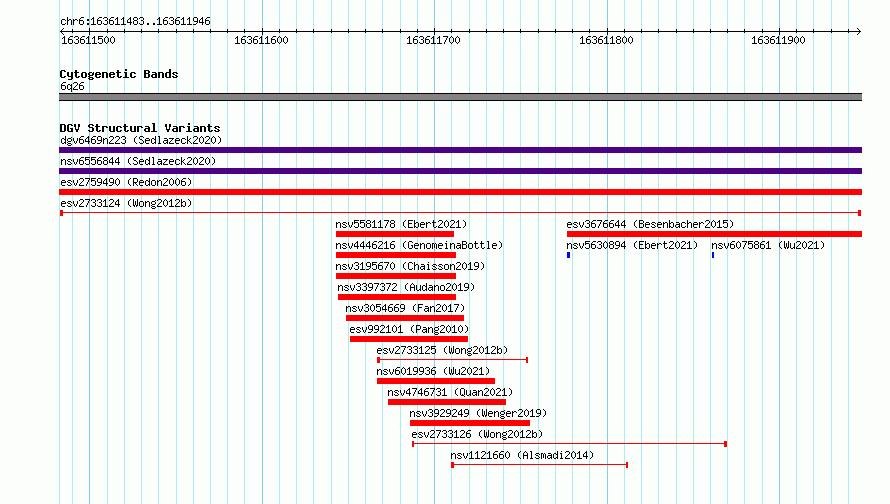This screenshot has height=504, width=890.
Task: Click ruler position 163611500
Action: (88, 40)
